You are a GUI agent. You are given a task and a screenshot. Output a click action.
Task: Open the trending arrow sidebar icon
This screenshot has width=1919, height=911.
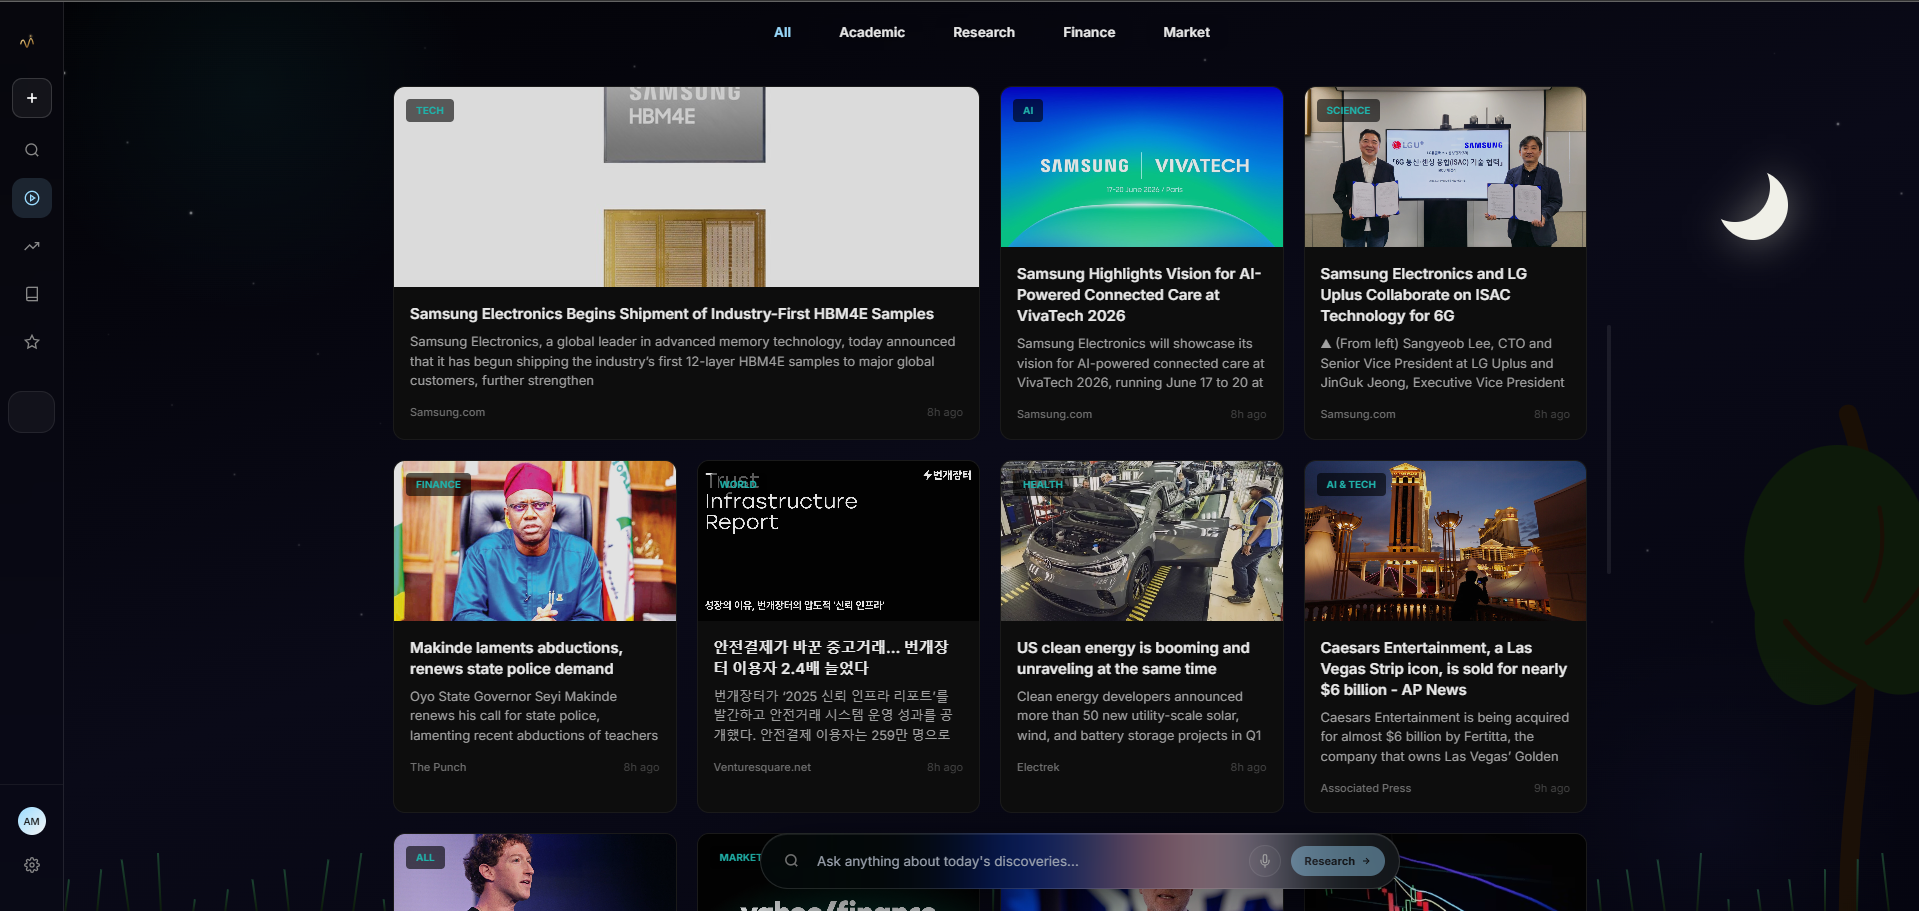[32, 246]
